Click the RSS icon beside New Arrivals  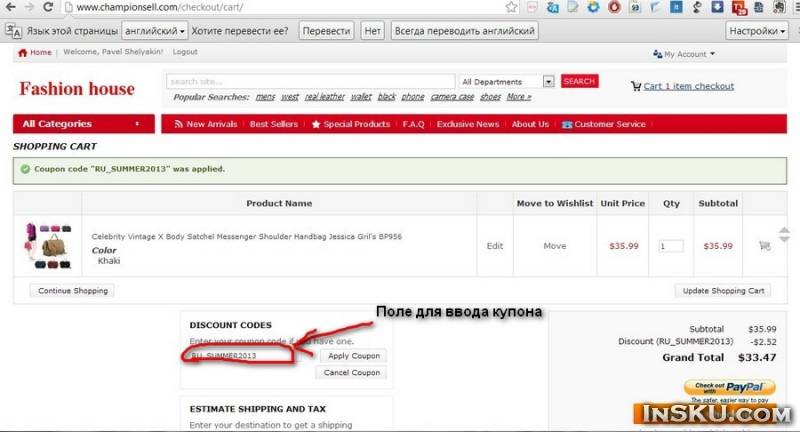(x=179, y=124)
